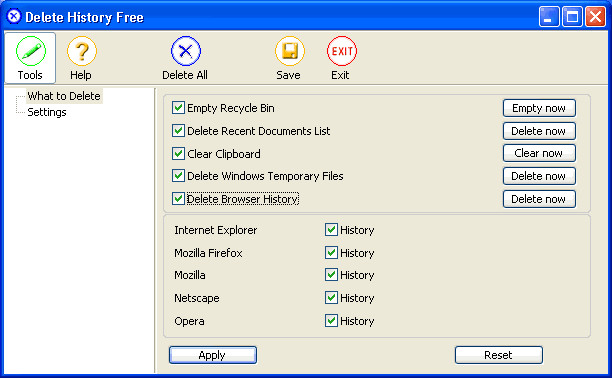Uncheck Internet Explorer History checkbox
The image size is (612, 378).
pos(331,230)
